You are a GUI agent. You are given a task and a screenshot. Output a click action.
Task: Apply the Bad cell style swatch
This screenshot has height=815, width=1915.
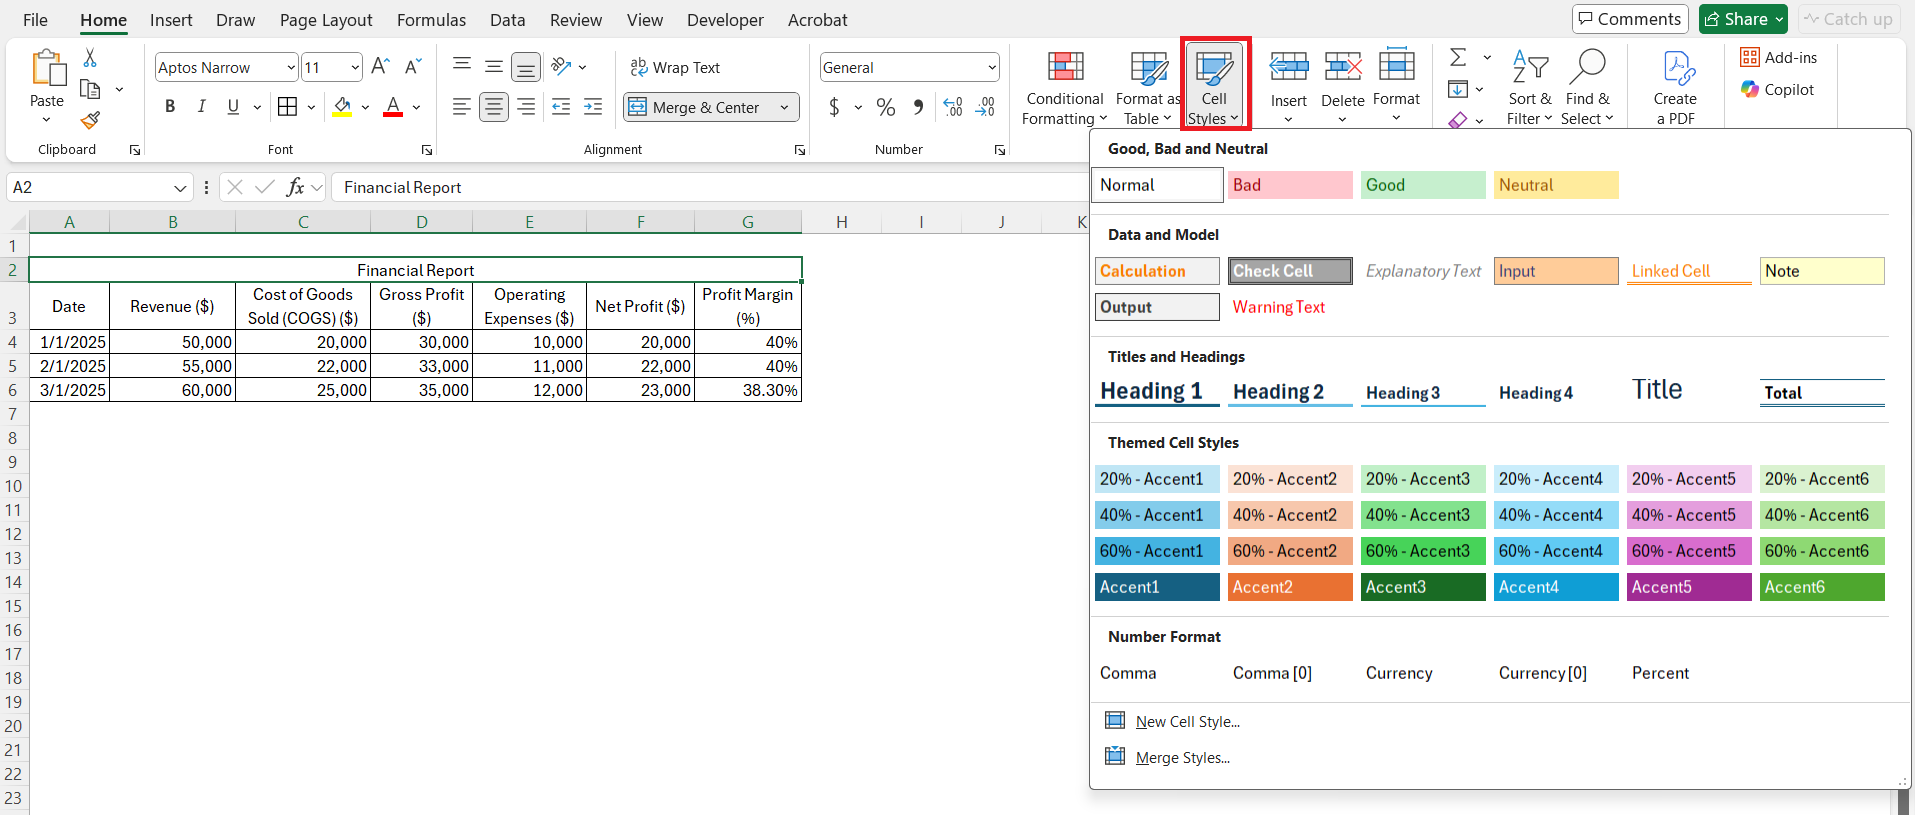(x=1290, y=185)
